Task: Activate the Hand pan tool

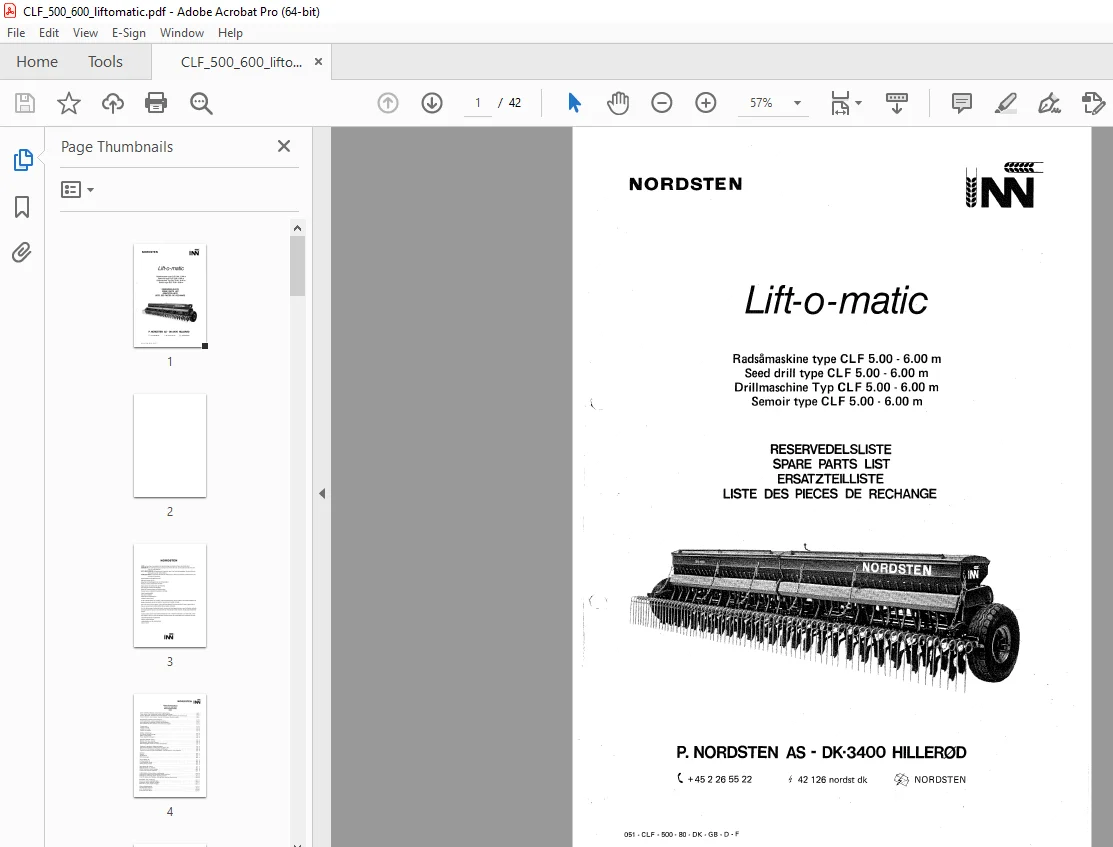Action: [x=618, y=103]
